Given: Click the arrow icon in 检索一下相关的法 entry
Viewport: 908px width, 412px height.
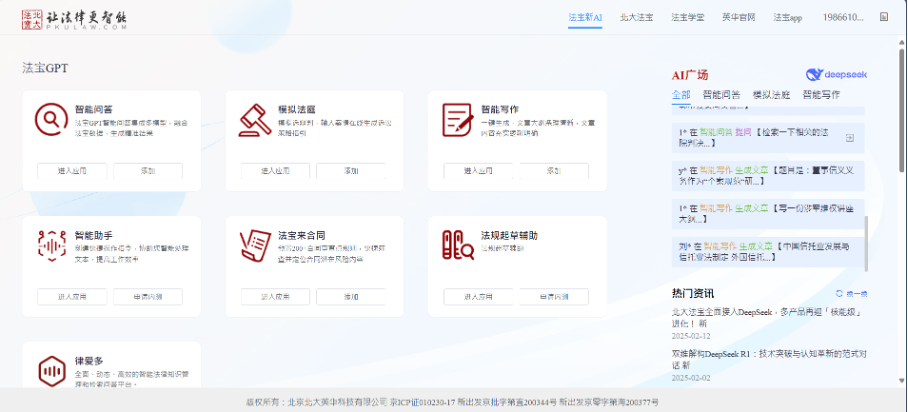Looking at the screenshot, I should click(x=850, y=138).
